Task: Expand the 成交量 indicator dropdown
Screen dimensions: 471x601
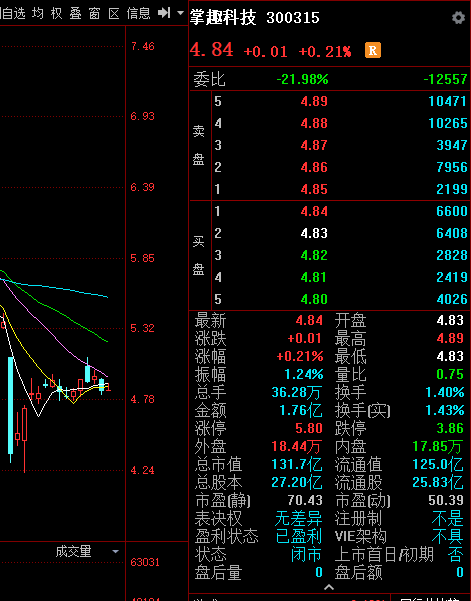Action: pyautogui.click(x=115, y=552)
